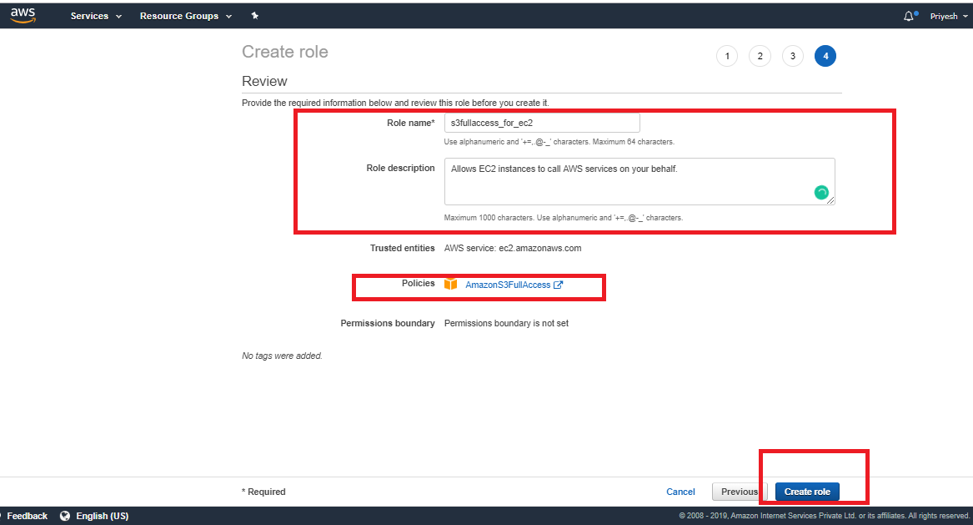
Task: Cancel the role creation
Action: click(680, 492)
